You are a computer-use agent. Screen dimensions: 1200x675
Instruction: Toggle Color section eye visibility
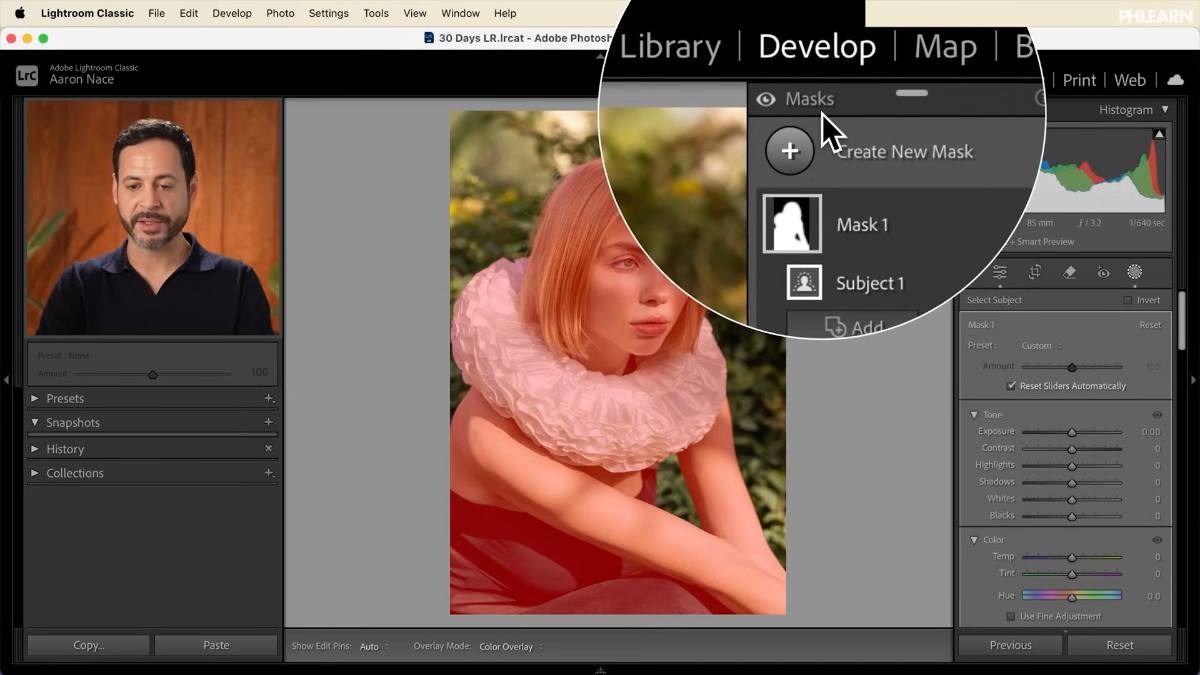(1157, 540)
